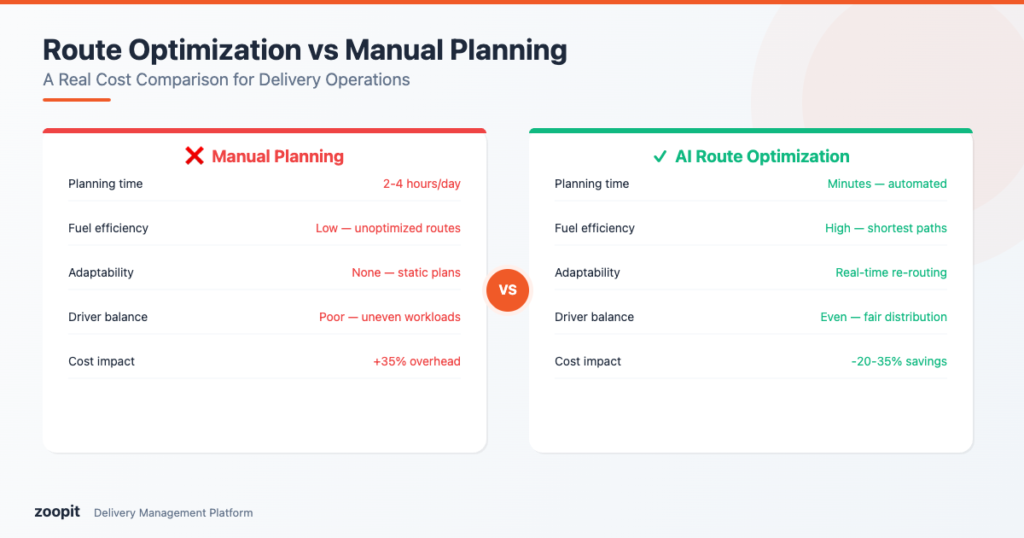Click the orange underline bar beneath the subtitle

[76, 99]
